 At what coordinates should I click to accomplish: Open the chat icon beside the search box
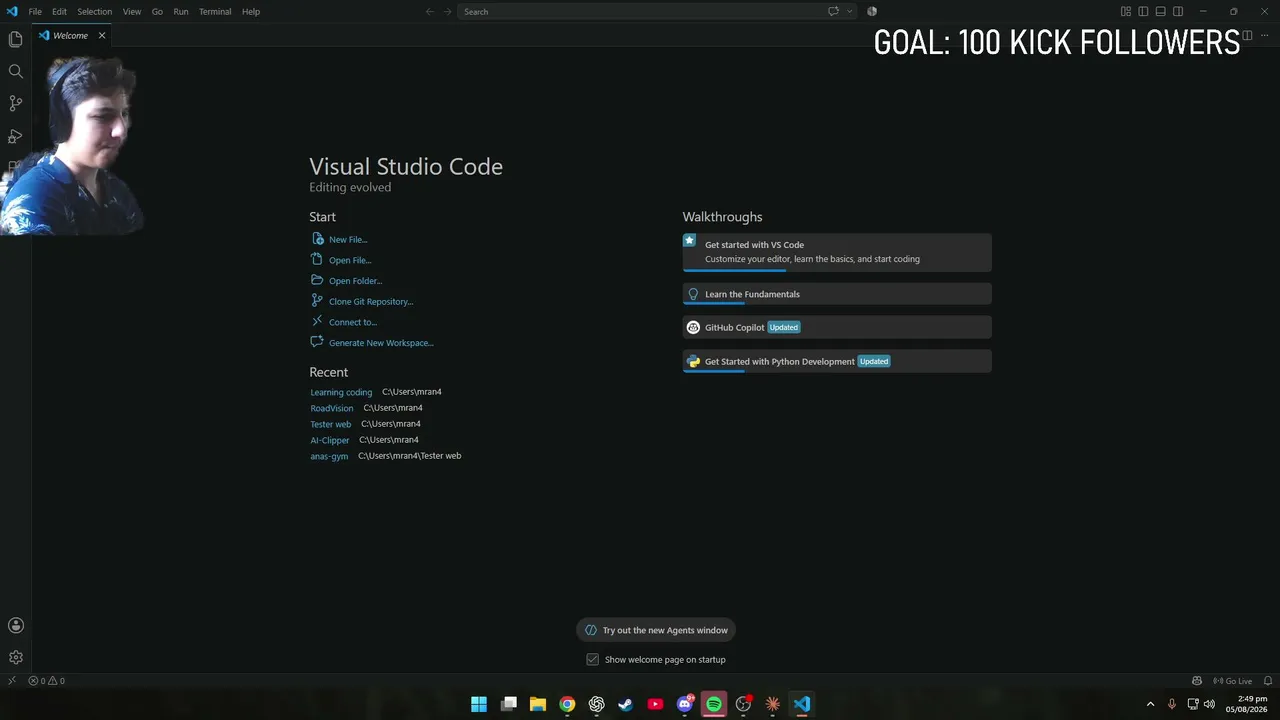(x=833, y=12)
